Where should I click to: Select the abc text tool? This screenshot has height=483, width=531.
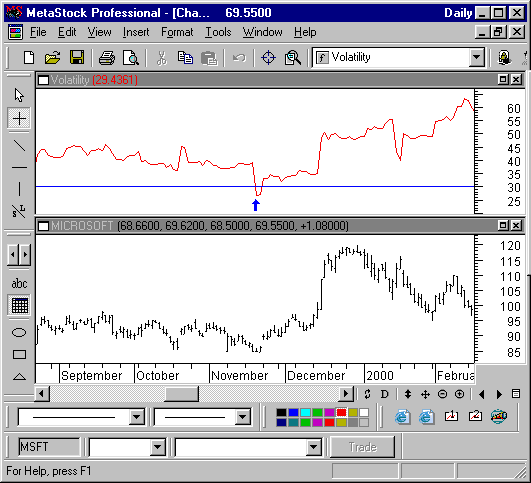(x=19, y=284)
